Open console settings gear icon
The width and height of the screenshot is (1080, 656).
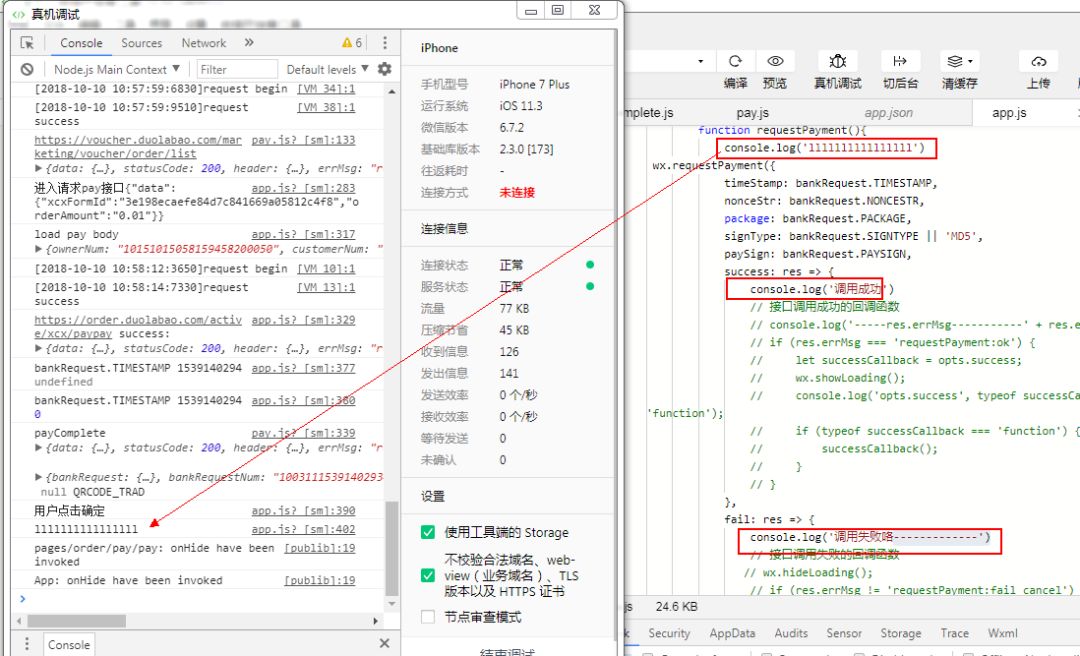[384, 69]
